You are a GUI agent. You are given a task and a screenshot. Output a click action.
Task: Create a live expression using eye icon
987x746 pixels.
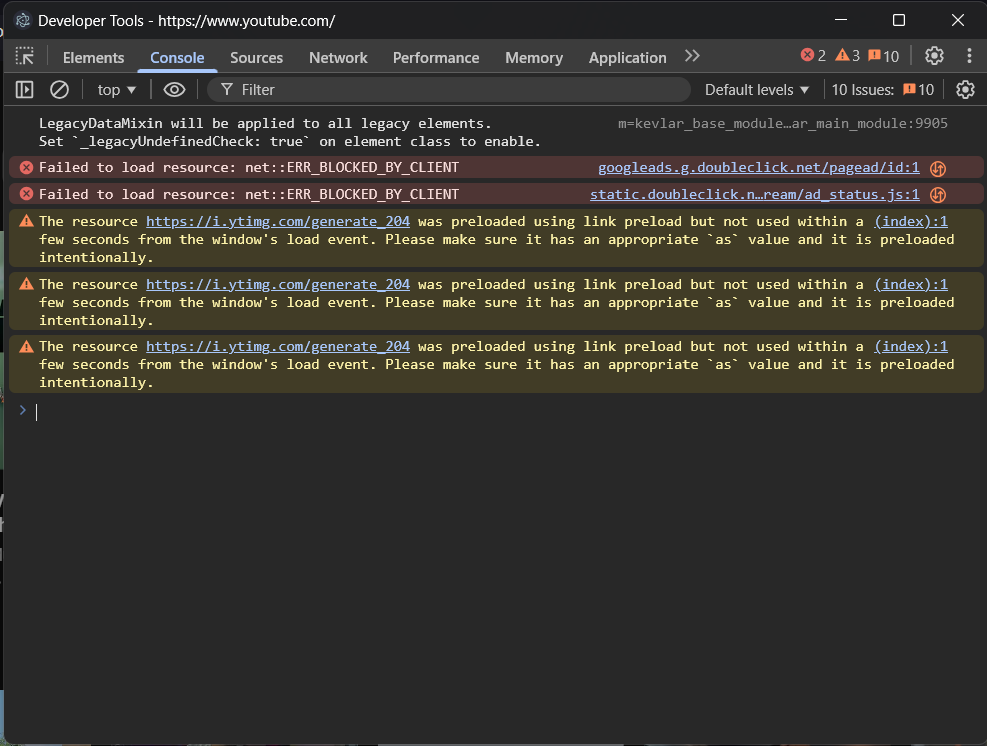click(x=174, y=90)
